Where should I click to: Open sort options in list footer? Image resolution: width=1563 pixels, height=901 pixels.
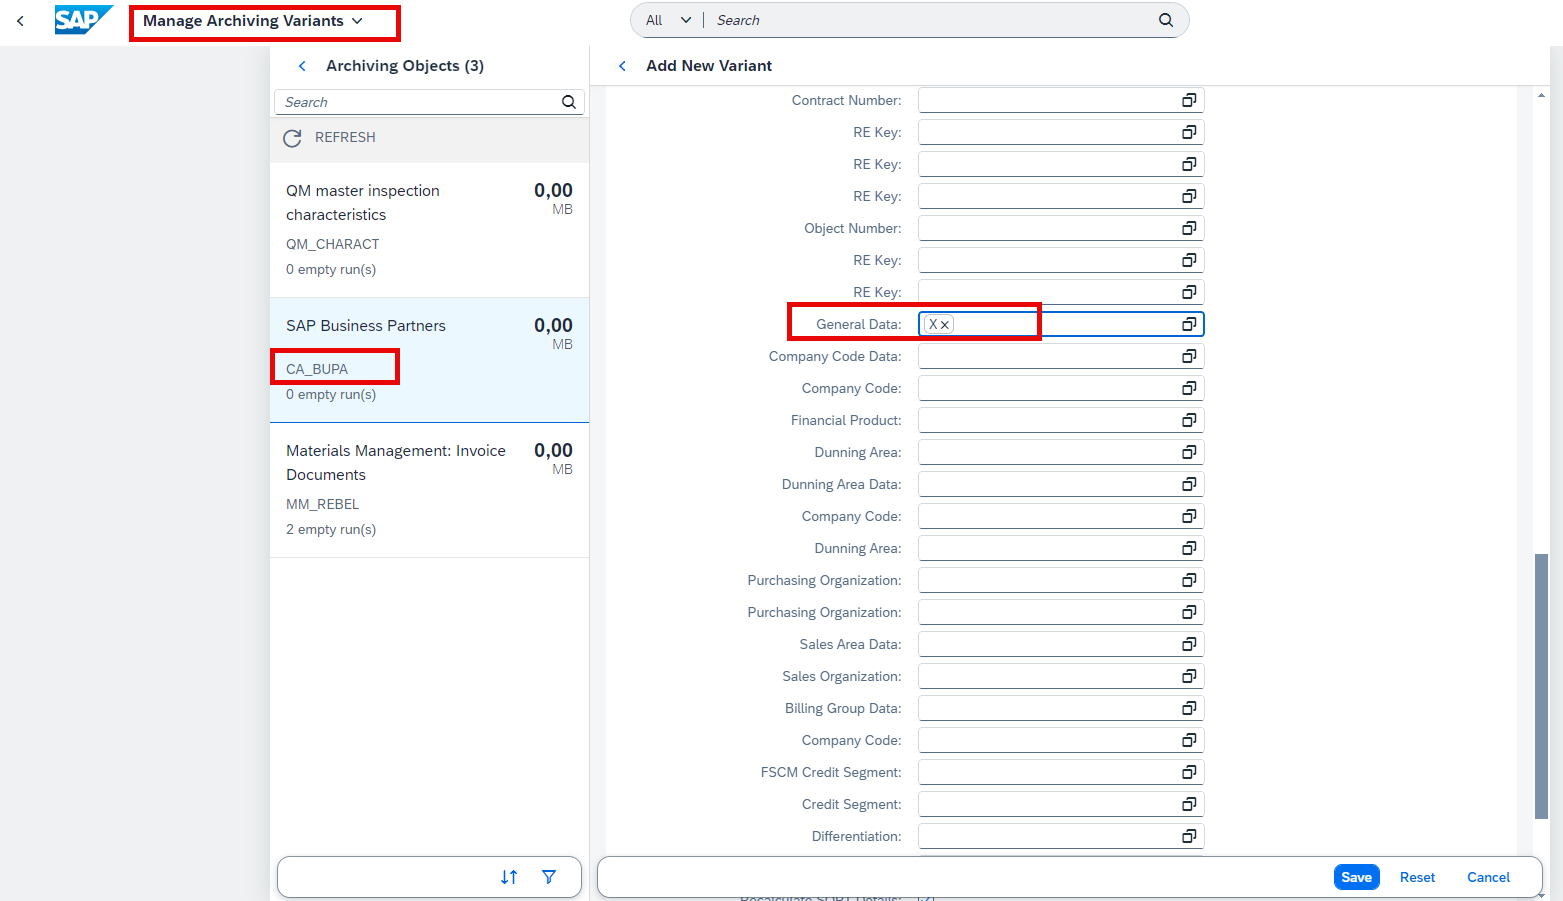509,877
